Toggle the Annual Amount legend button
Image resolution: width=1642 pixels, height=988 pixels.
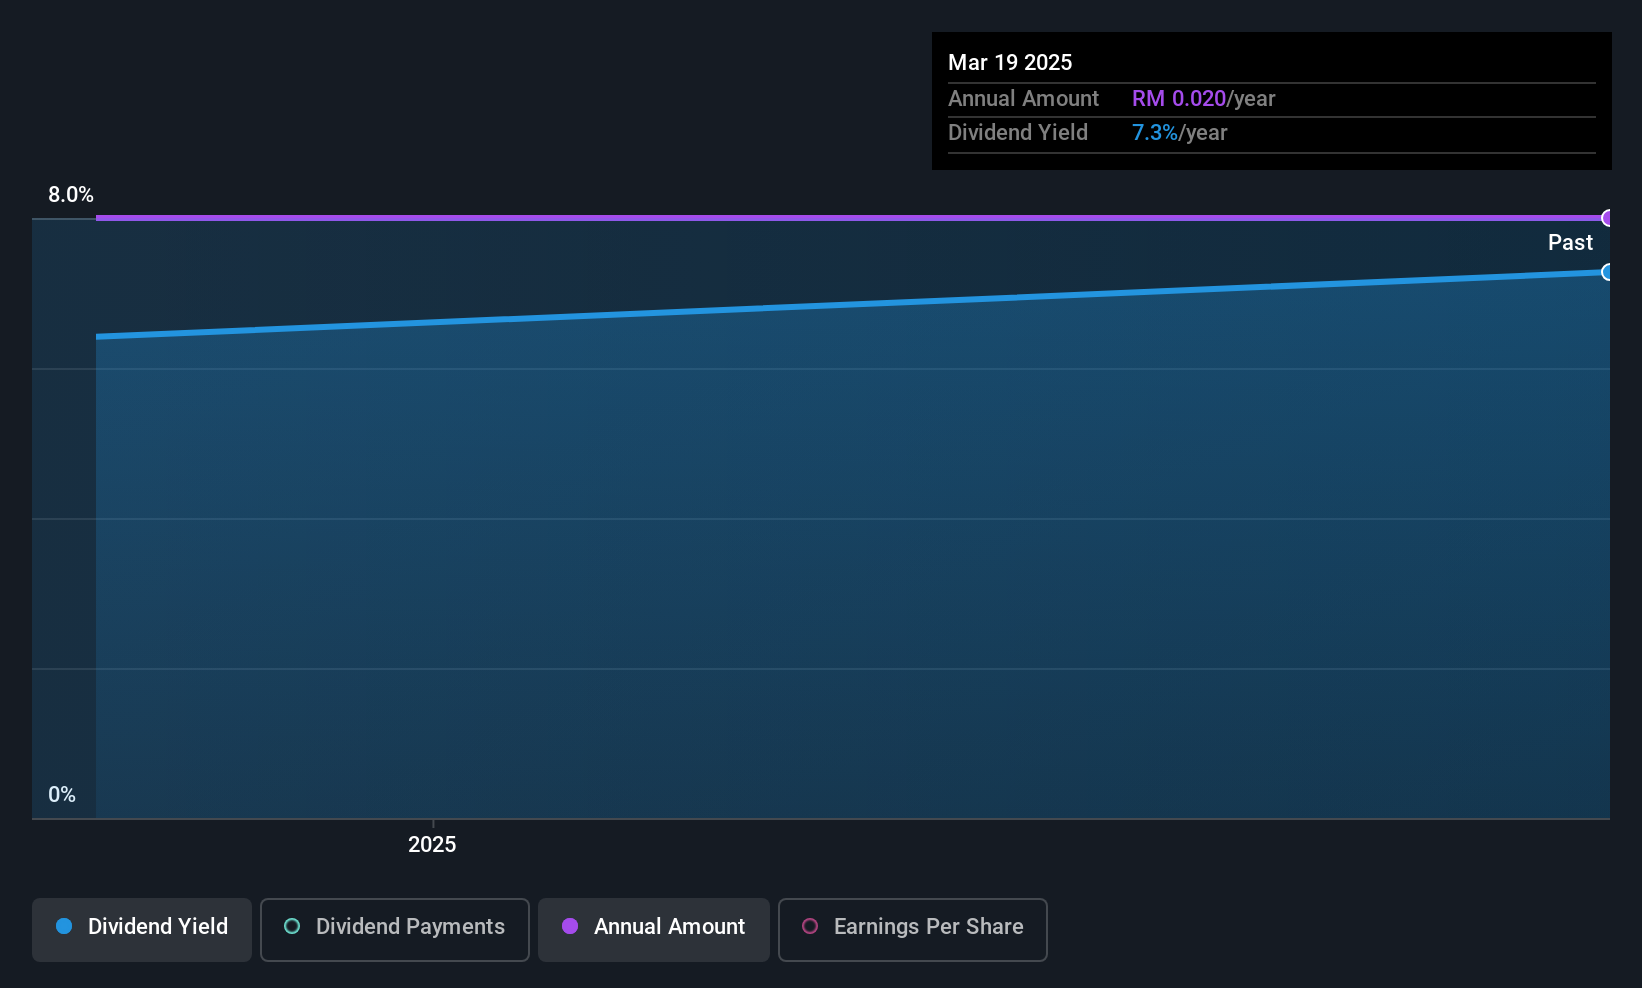(654, 929)
